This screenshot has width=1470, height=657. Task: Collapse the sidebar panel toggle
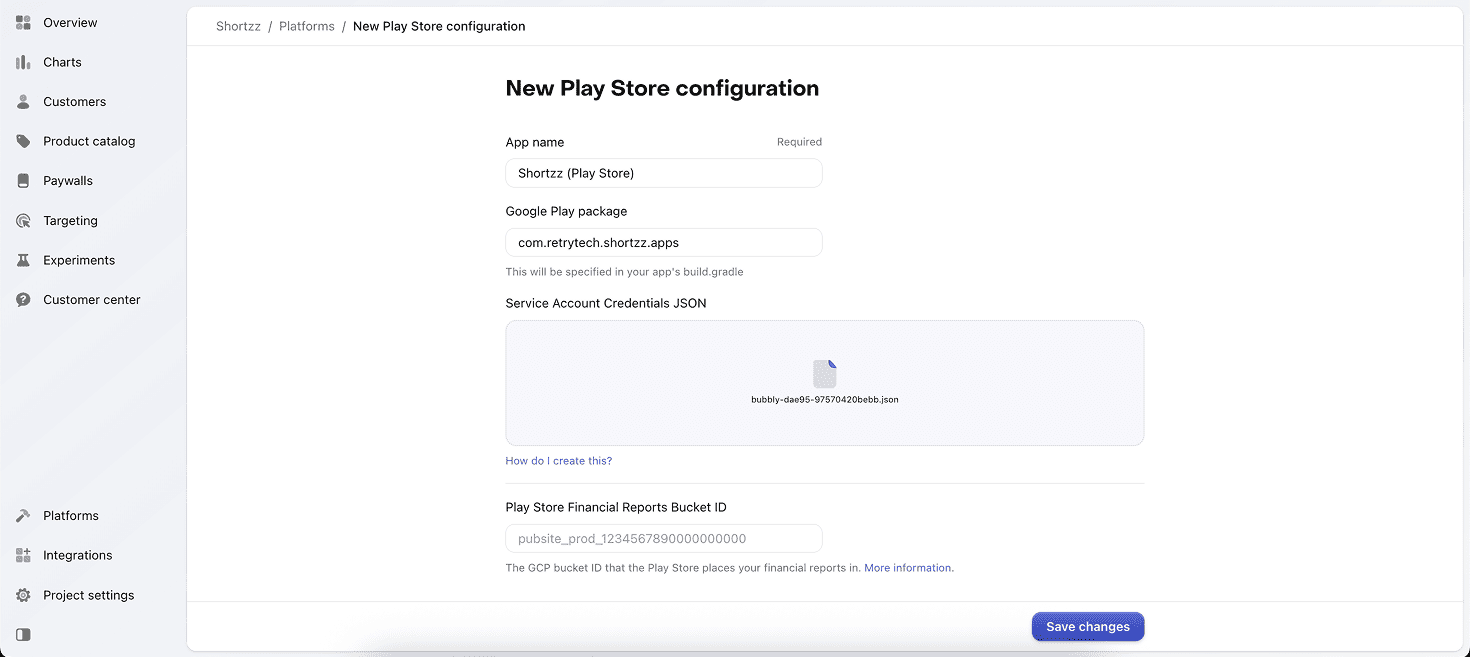pos(23,634)
